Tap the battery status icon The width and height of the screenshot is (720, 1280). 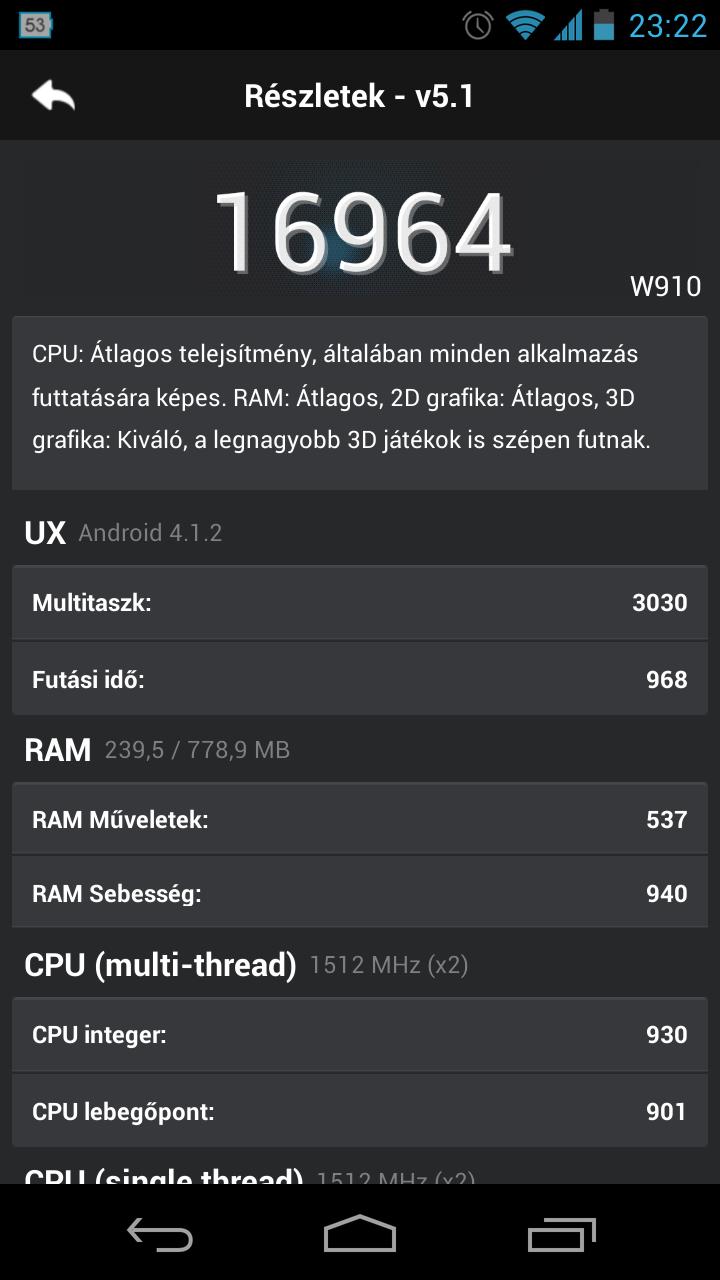tap(603, 25)
